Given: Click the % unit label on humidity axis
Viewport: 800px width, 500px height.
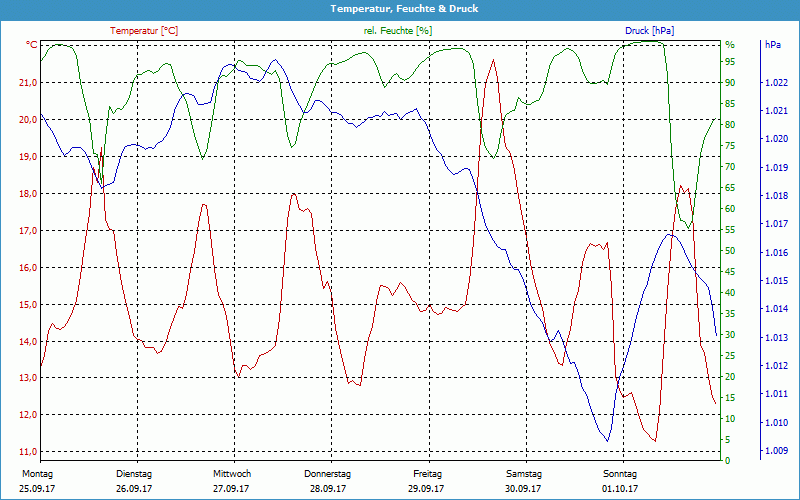Looking at the screenshot, I should pyautogui.click(x=730, y=45).
